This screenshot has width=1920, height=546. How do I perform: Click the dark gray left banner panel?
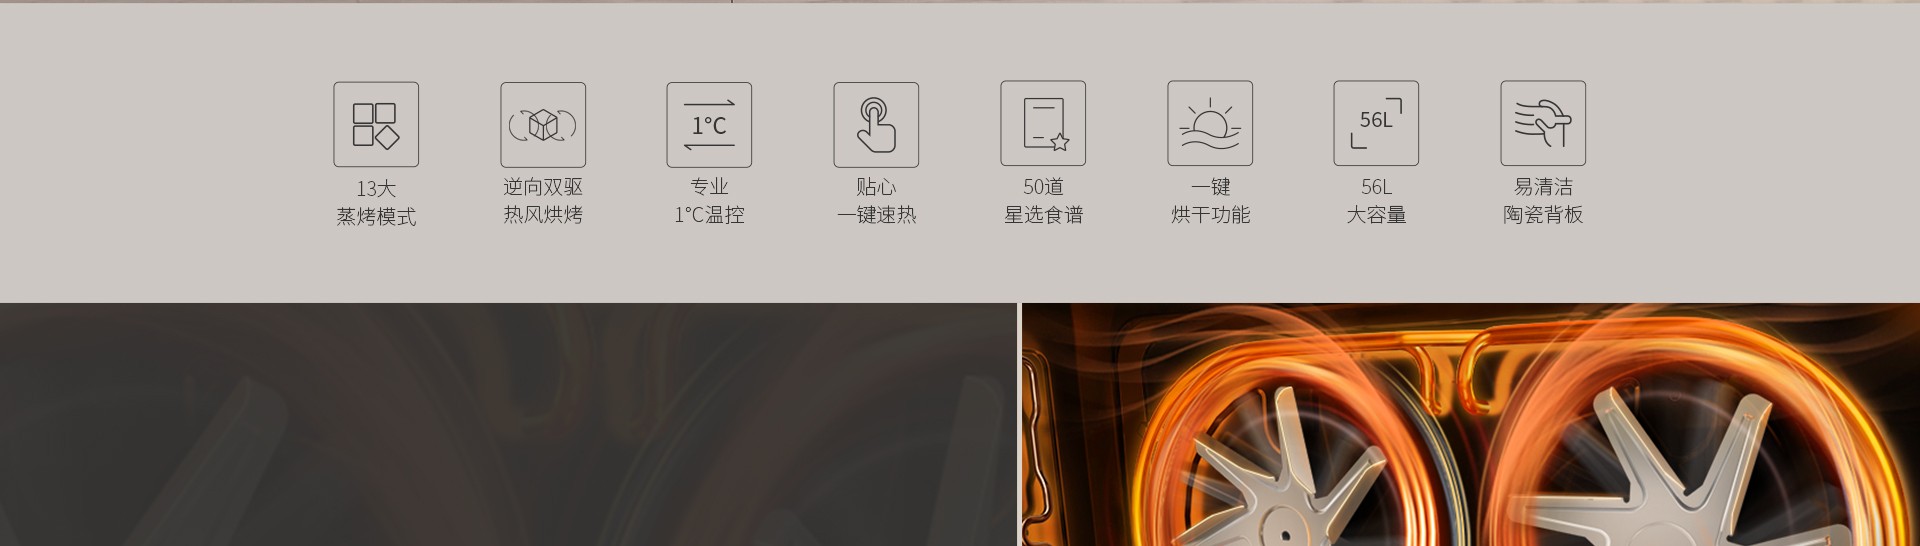click(508, 424)
